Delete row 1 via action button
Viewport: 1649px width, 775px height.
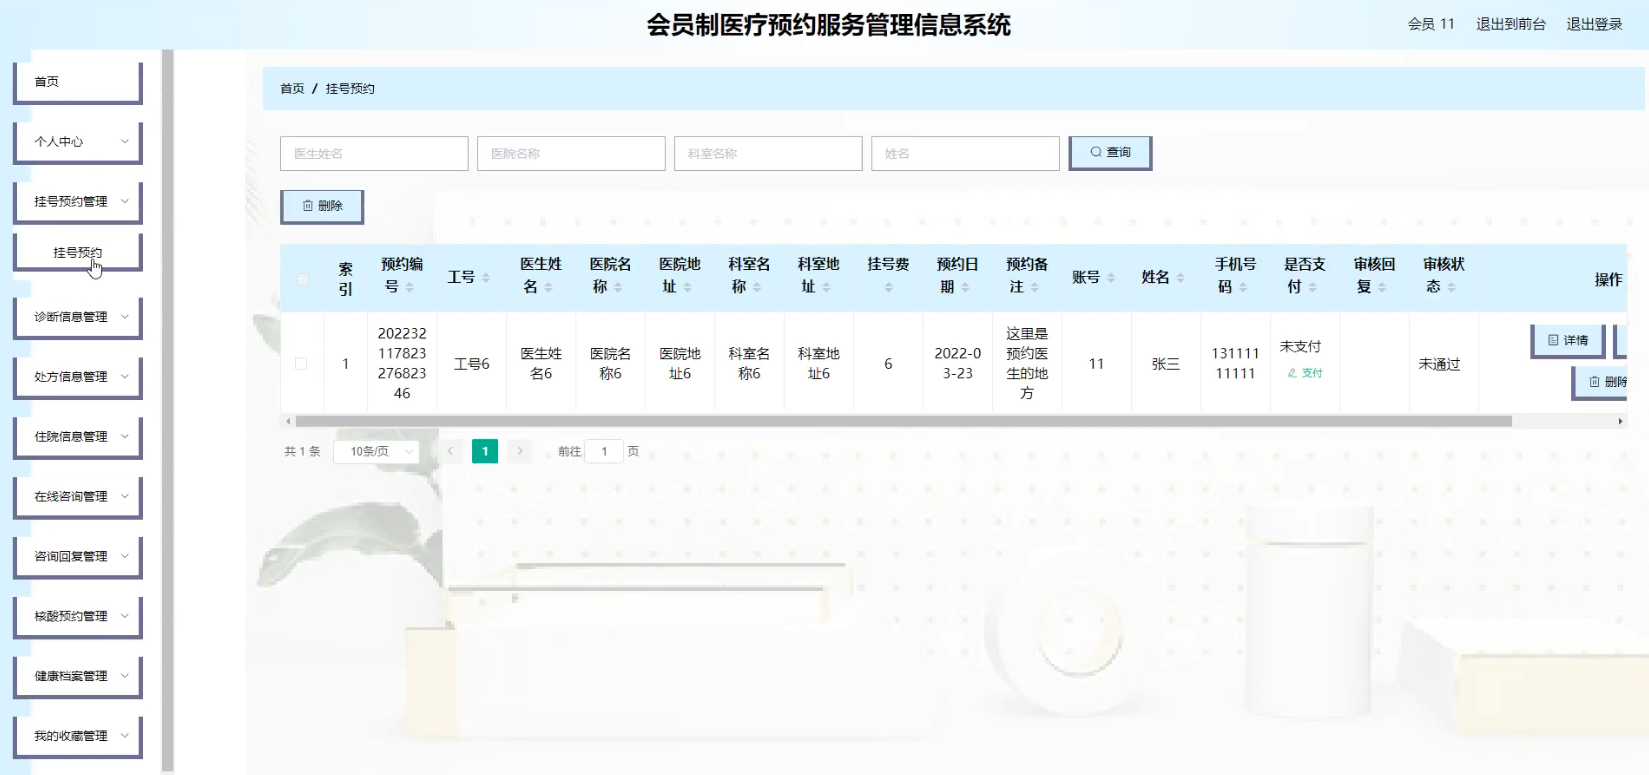coord(1601,382)
